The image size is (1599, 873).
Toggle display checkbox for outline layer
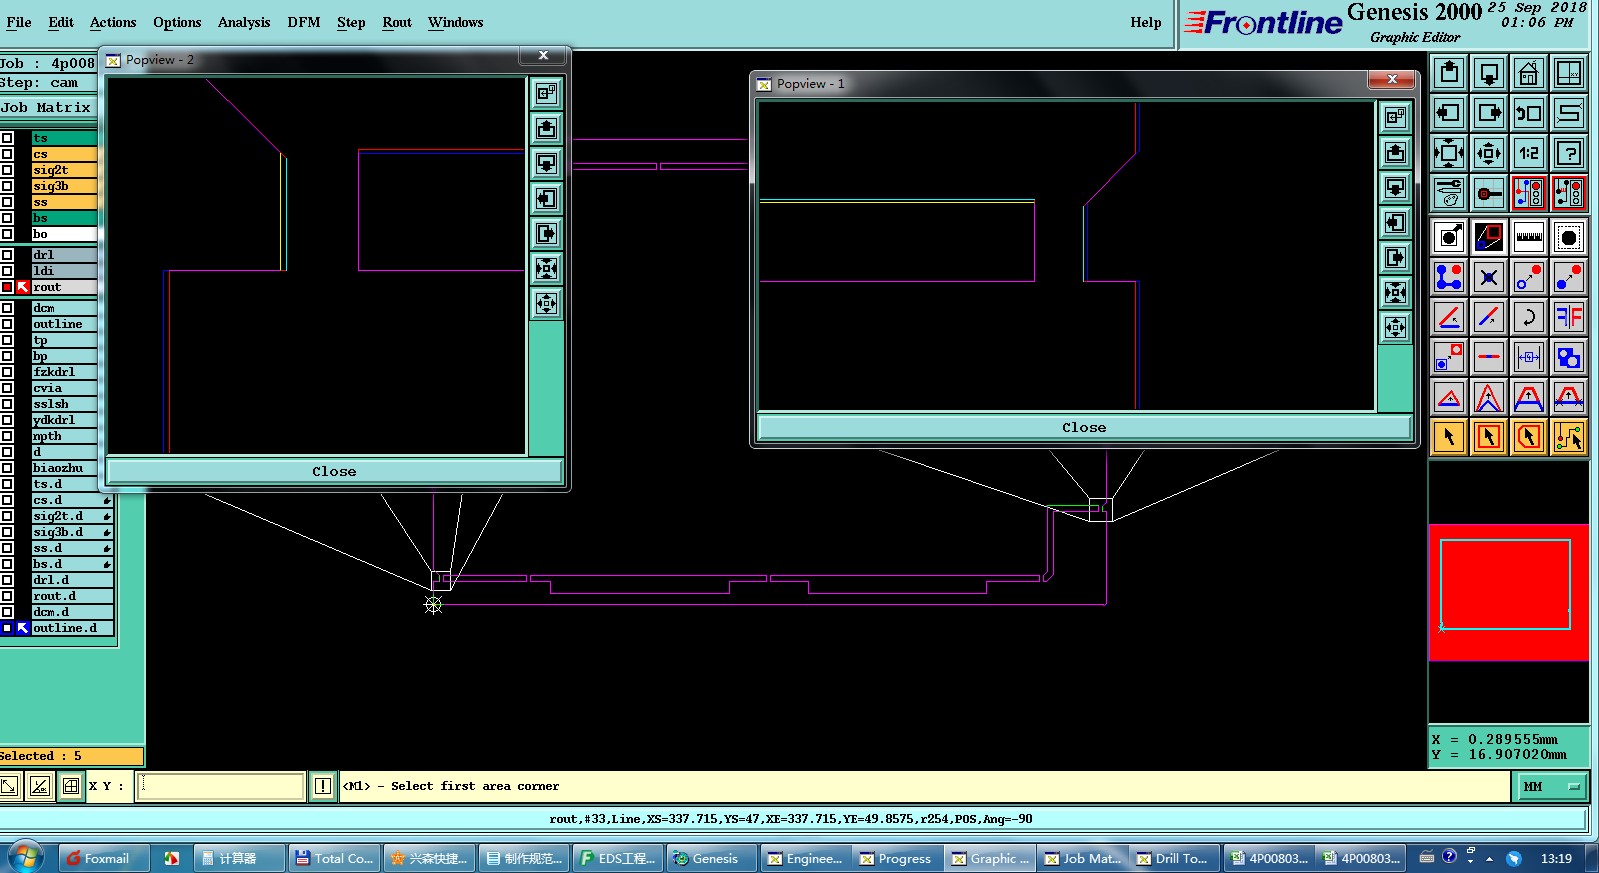(7, 324)
